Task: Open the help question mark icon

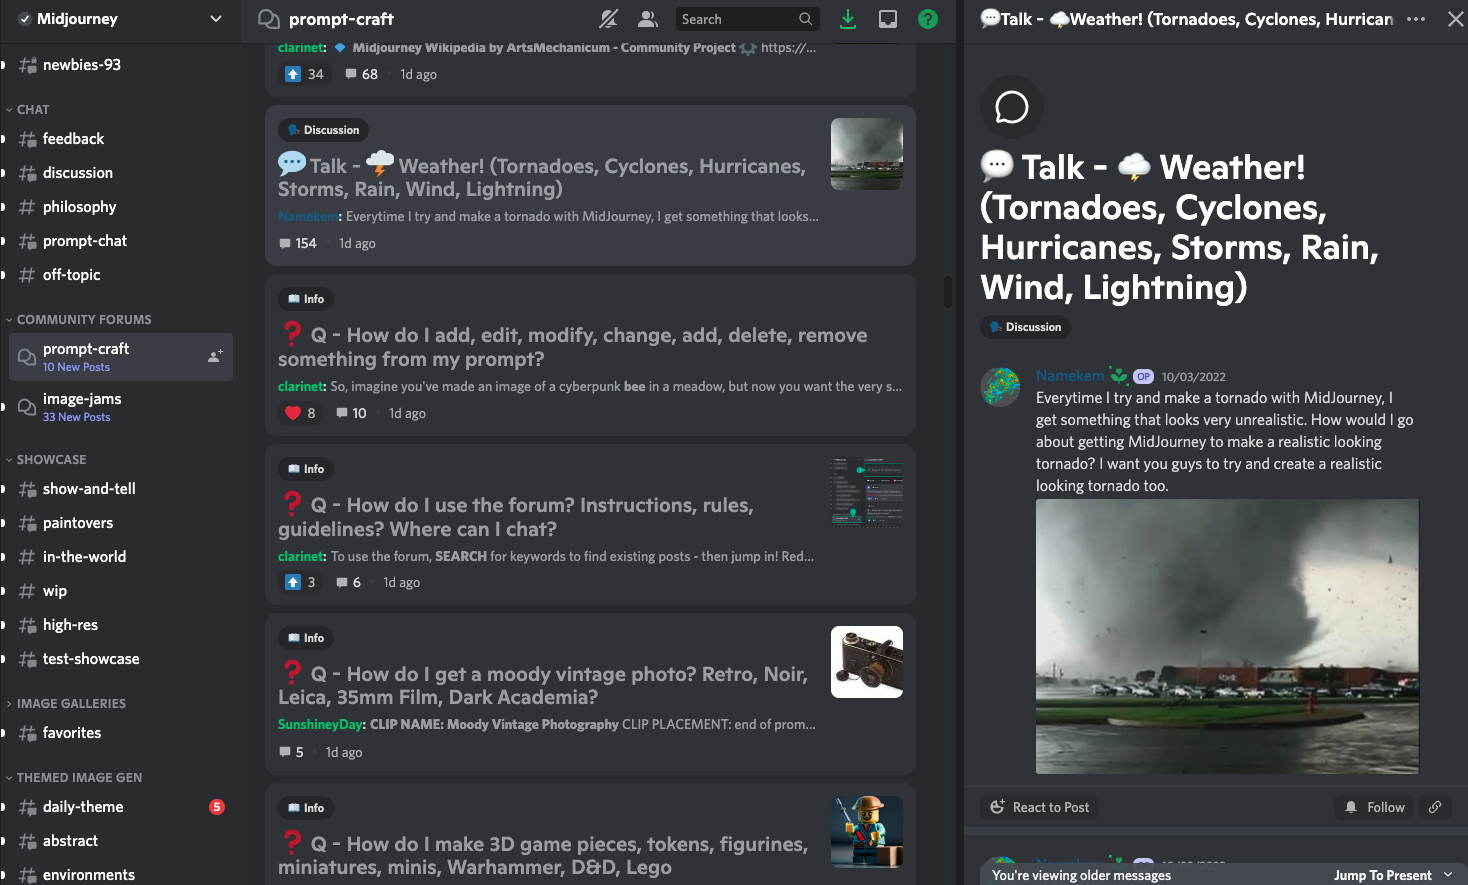Action: [928, 19]
